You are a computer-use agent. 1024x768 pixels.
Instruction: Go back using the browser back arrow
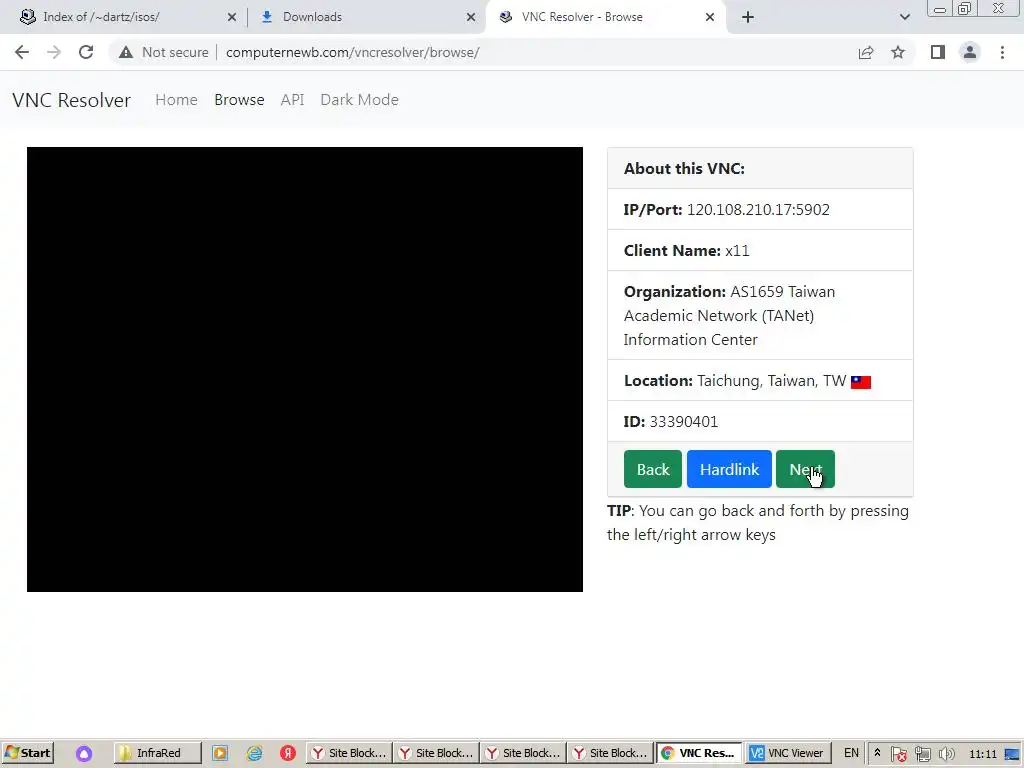[22, 52]
